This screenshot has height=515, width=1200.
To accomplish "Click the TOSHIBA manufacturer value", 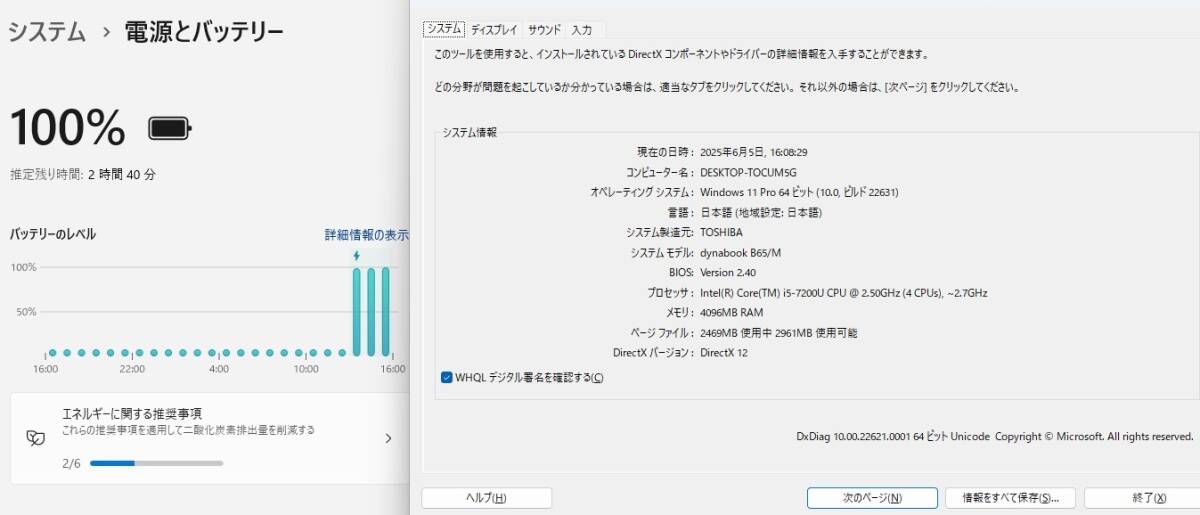I will coord(721,232).
